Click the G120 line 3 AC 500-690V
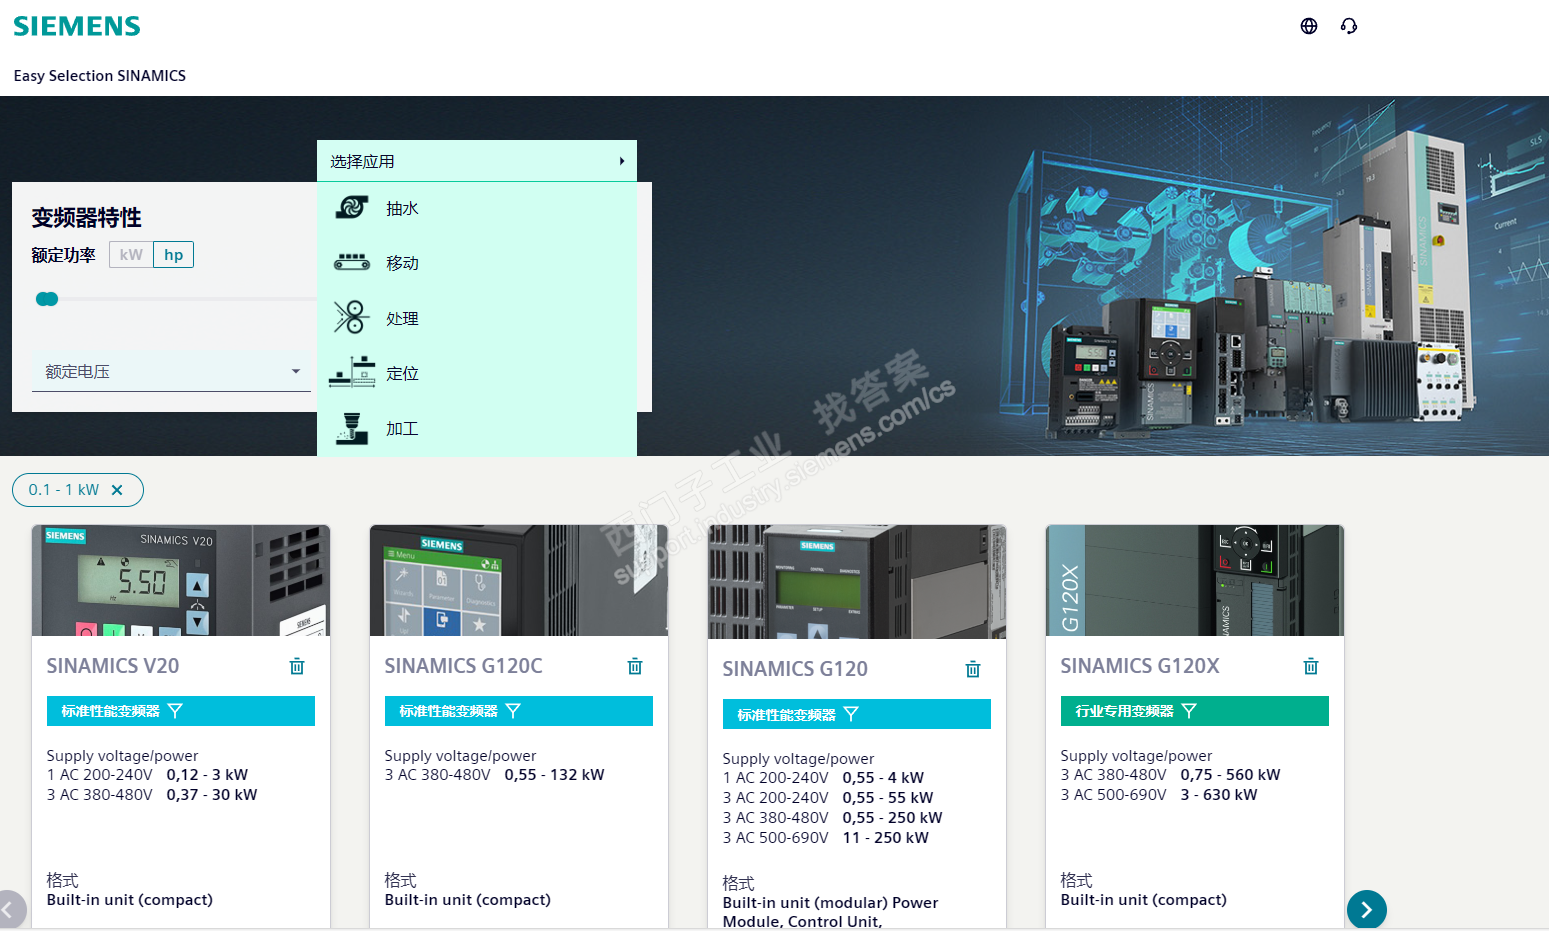The image size is (1549, 931). click(776, 838)
